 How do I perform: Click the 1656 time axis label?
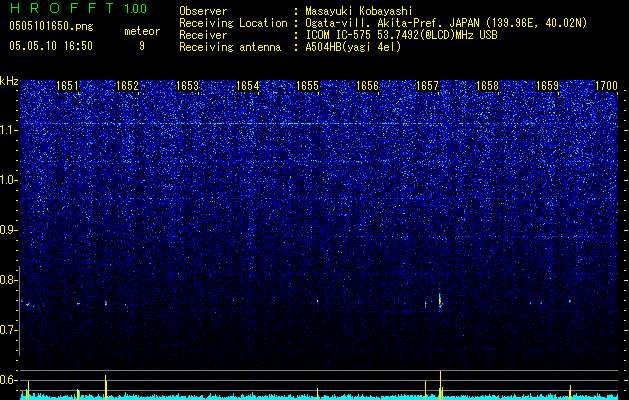[367, 86]
